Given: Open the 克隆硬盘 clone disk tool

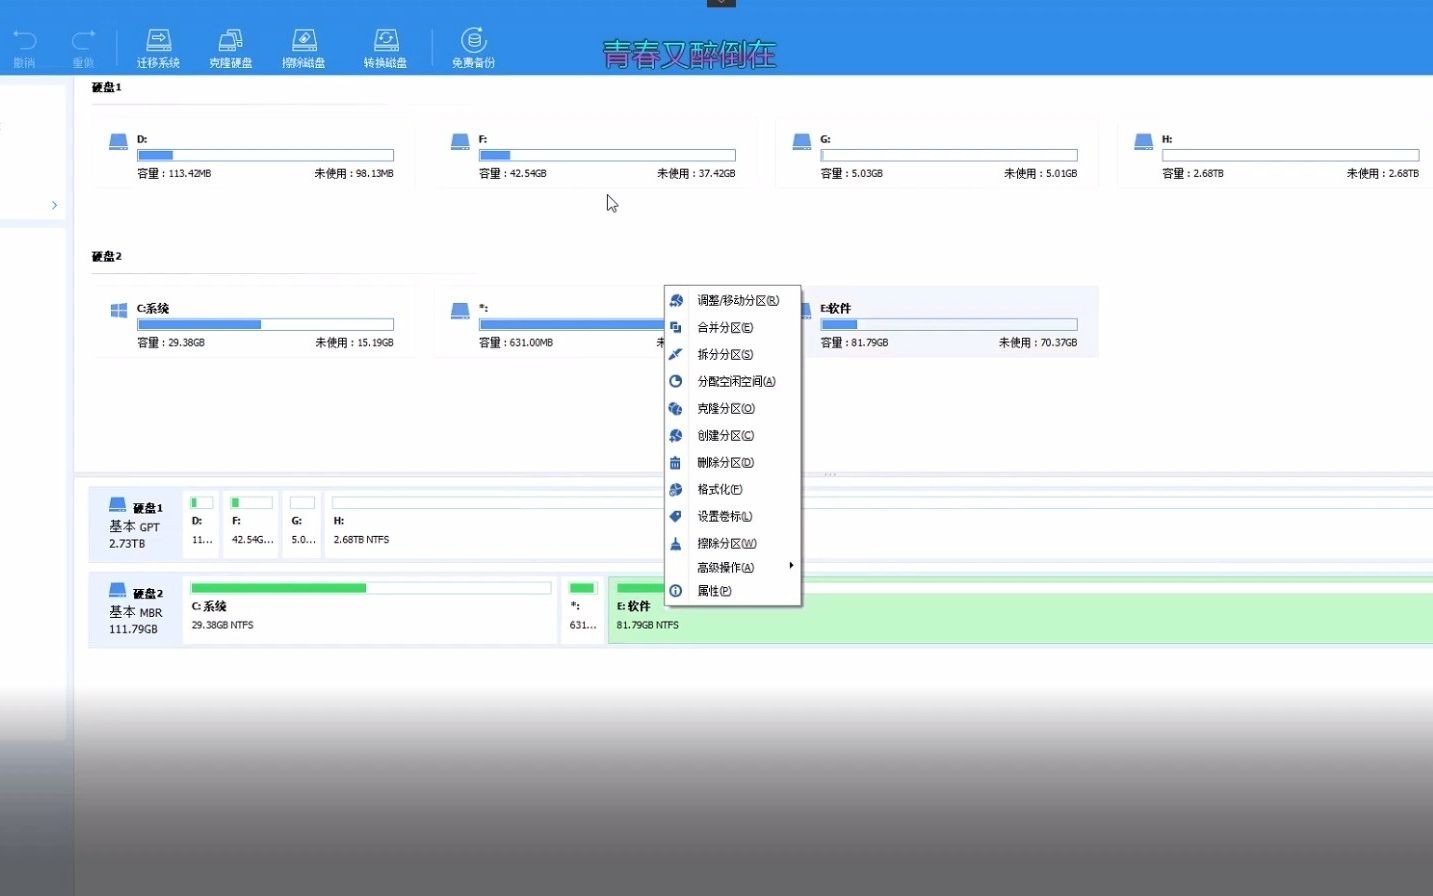Looking at the screenshot, I should 231,47.
